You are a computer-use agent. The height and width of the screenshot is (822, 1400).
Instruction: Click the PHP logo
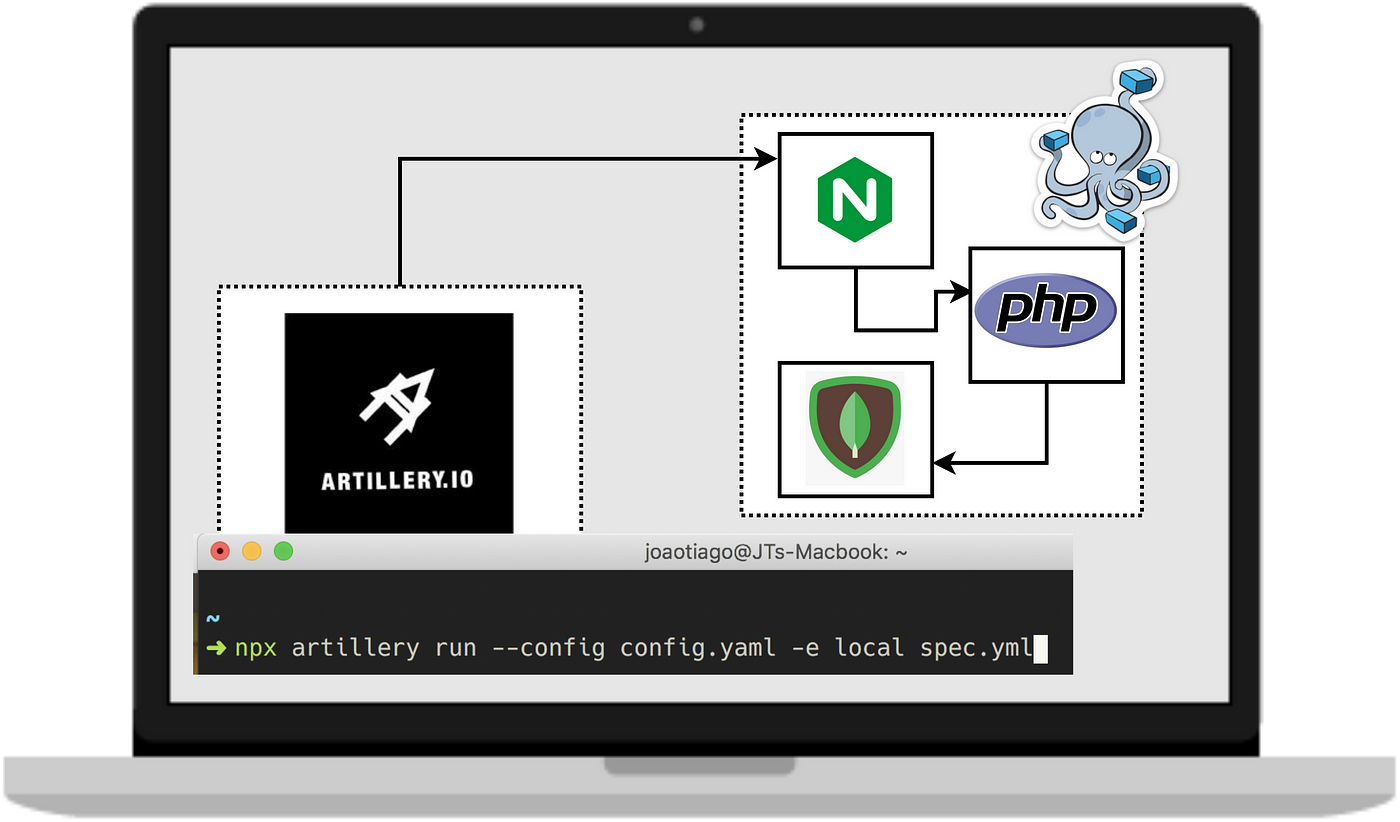[x=1045, y=312]
